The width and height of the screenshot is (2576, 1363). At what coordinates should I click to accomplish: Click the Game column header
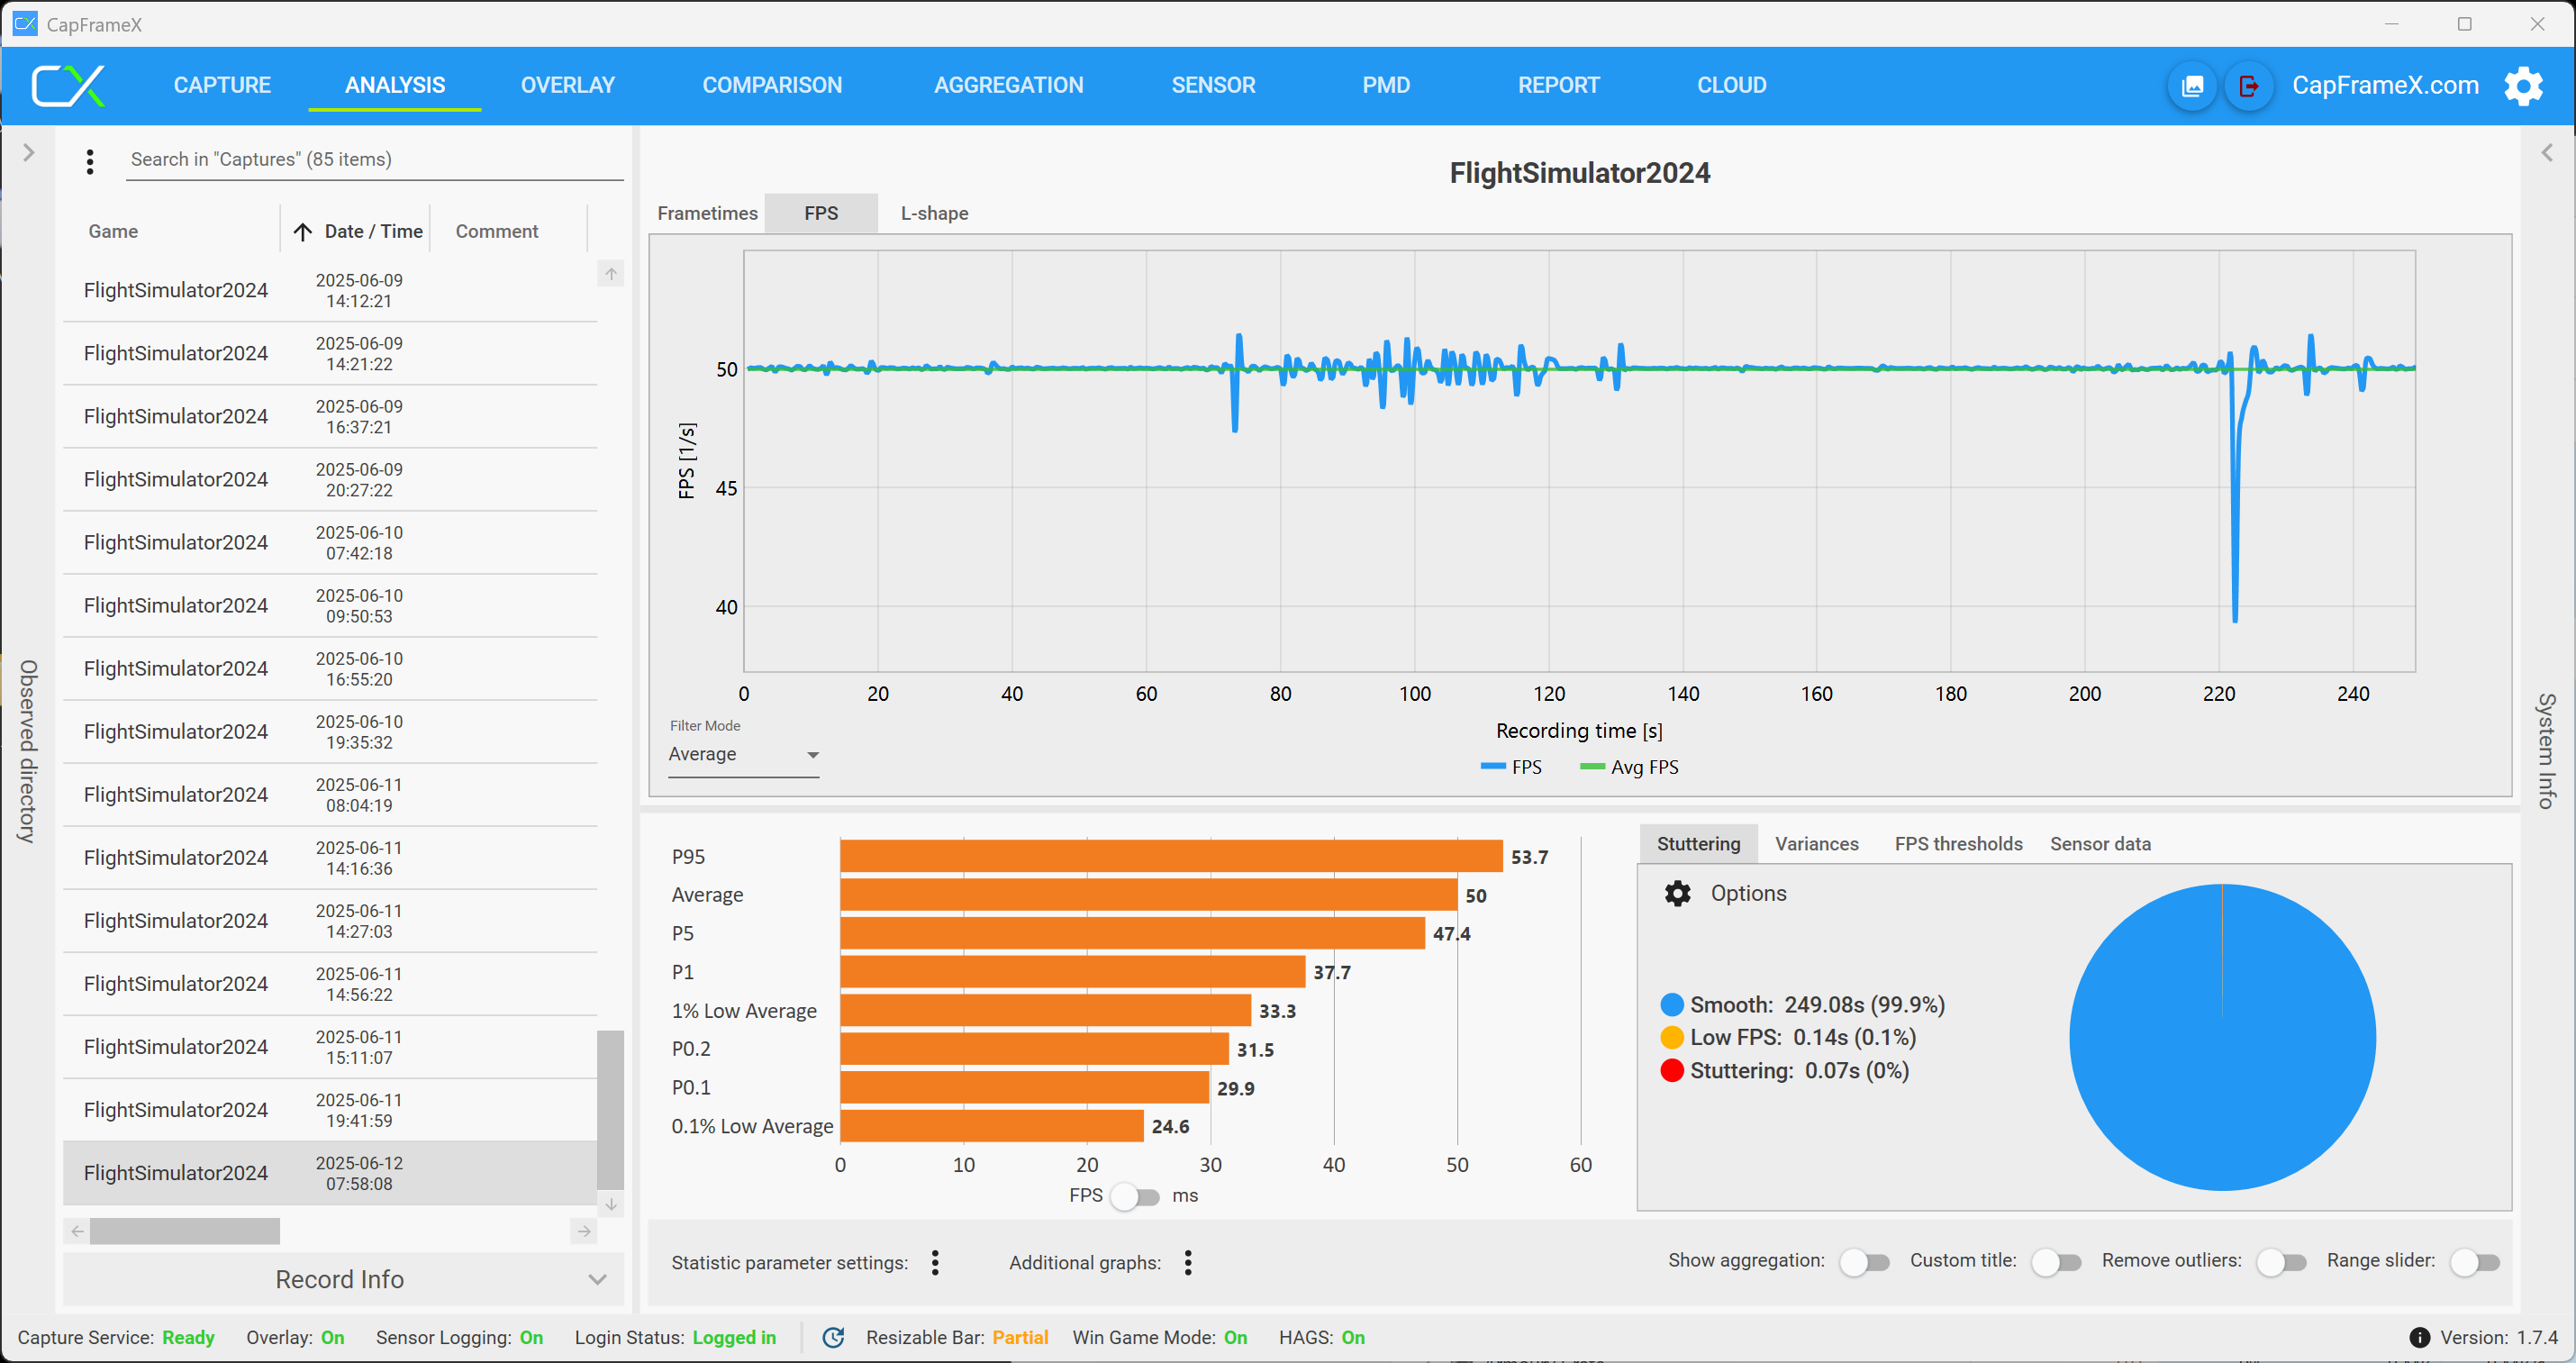(113, 232)
